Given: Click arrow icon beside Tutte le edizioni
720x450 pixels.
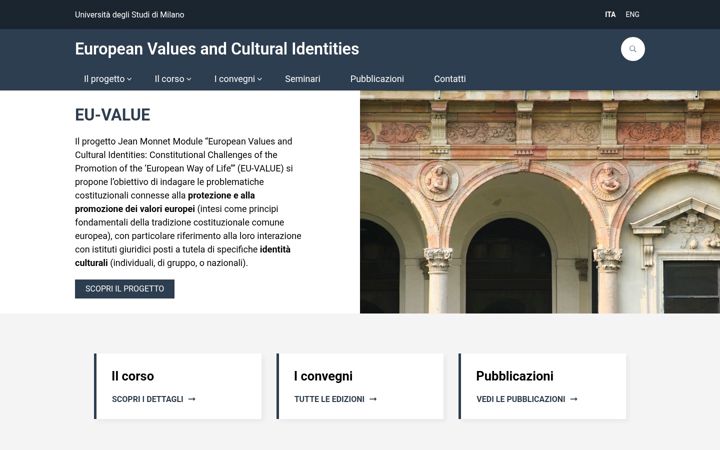Looking at the screenshot, I should [373, 399].
